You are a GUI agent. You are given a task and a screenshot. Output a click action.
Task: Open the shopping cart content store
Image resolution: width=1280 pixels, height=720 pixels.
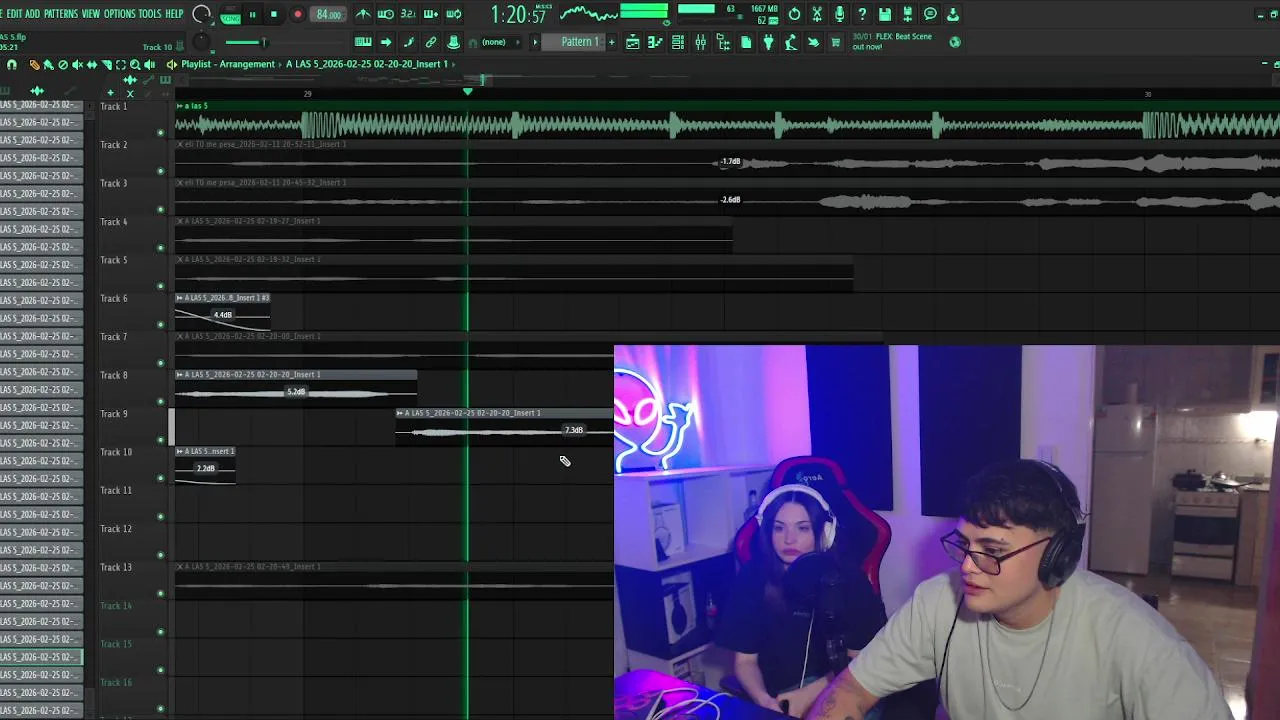(x=835, y=42)
